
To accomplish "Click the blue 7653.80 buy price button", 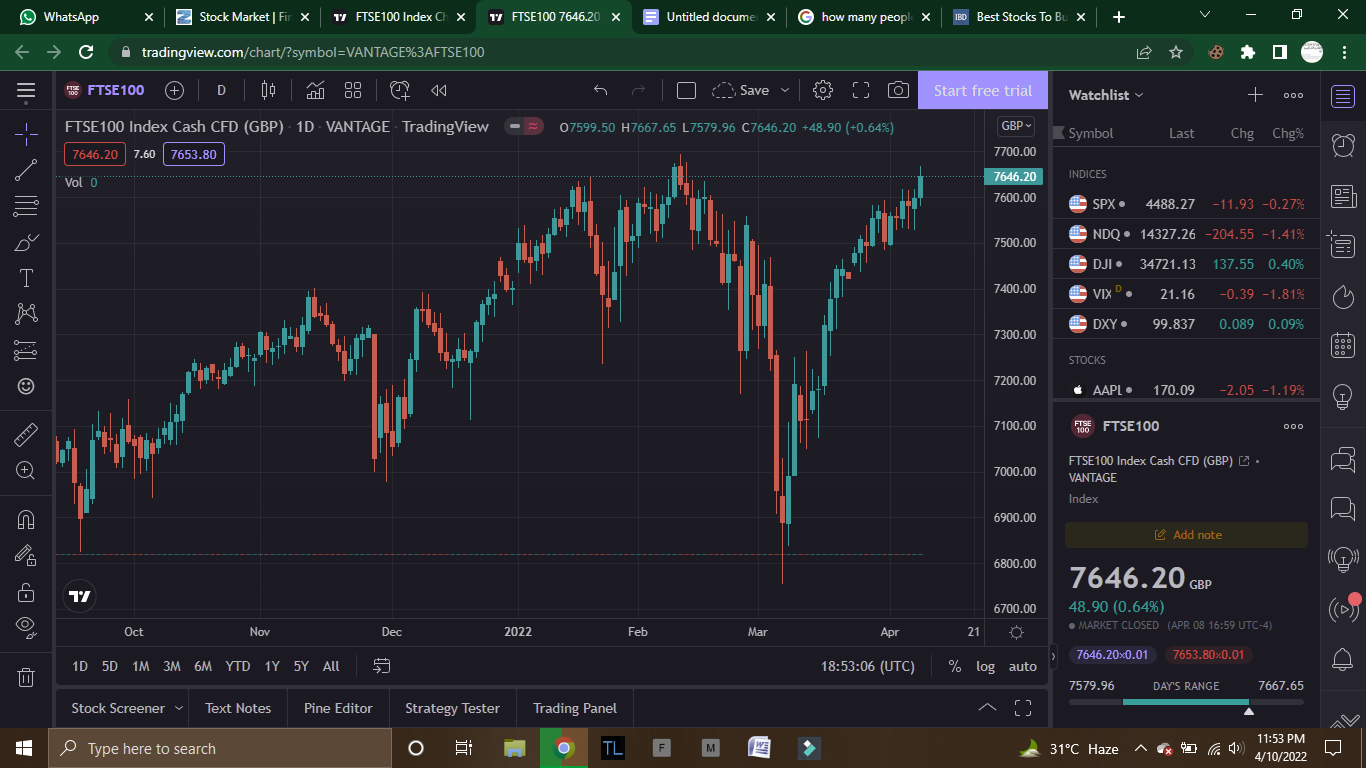I will click(194, 154).
